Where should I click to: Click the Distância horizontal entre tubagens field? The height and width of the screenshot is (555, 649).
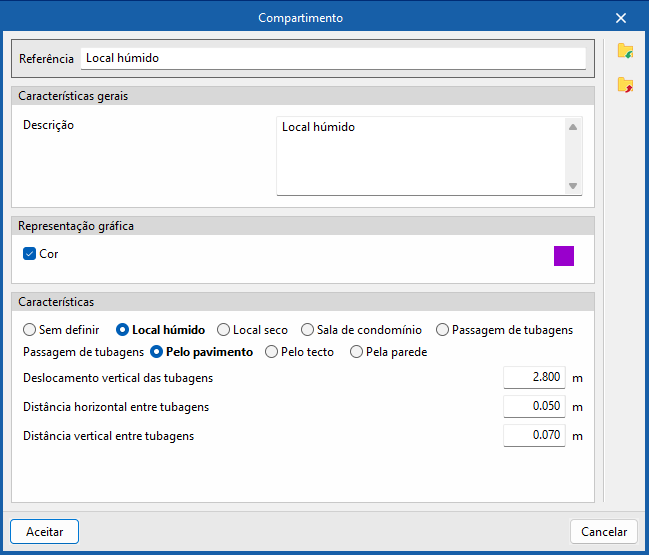pyautogui.click(x=535, y=407)
